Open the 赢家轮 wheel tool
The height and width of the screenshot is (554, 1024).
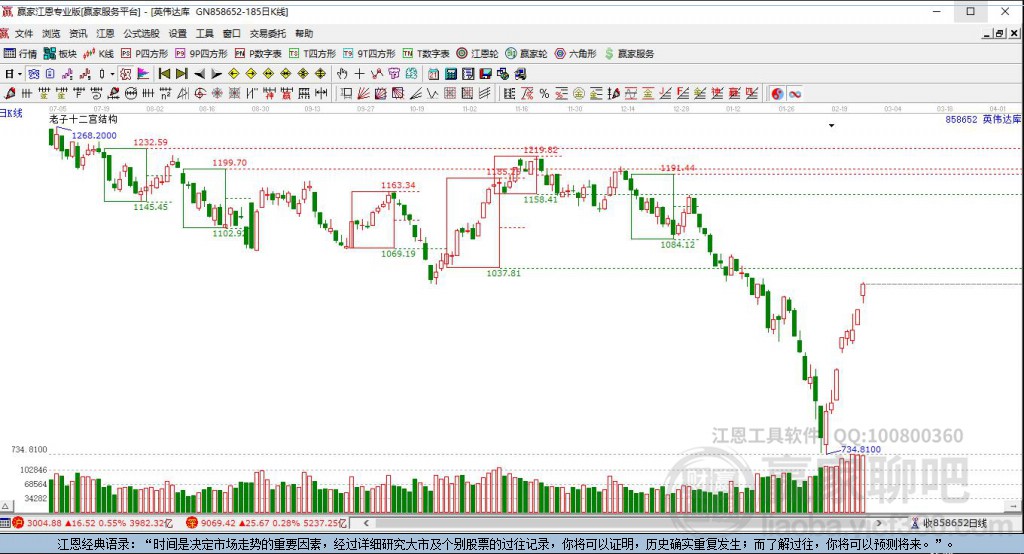(x=526, y=54)
